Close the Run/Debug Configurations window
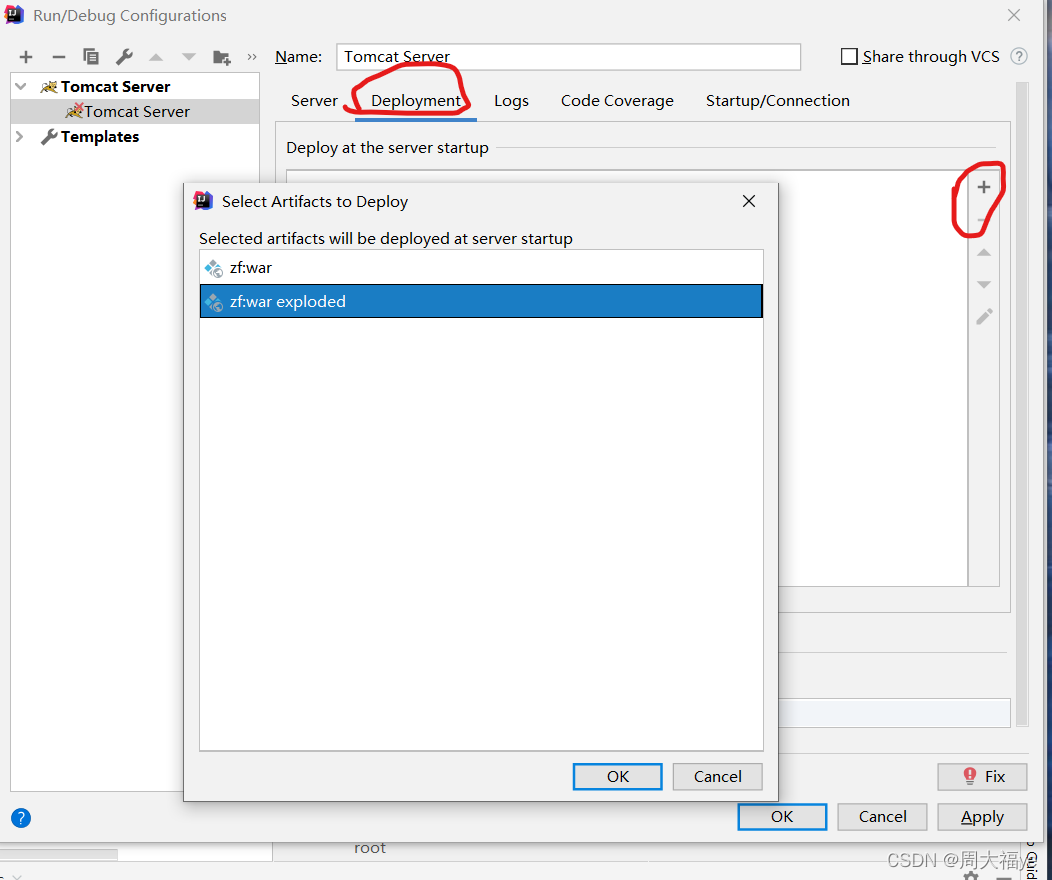This screenshot has height=880, width=1052. (x=1014, y=15)
